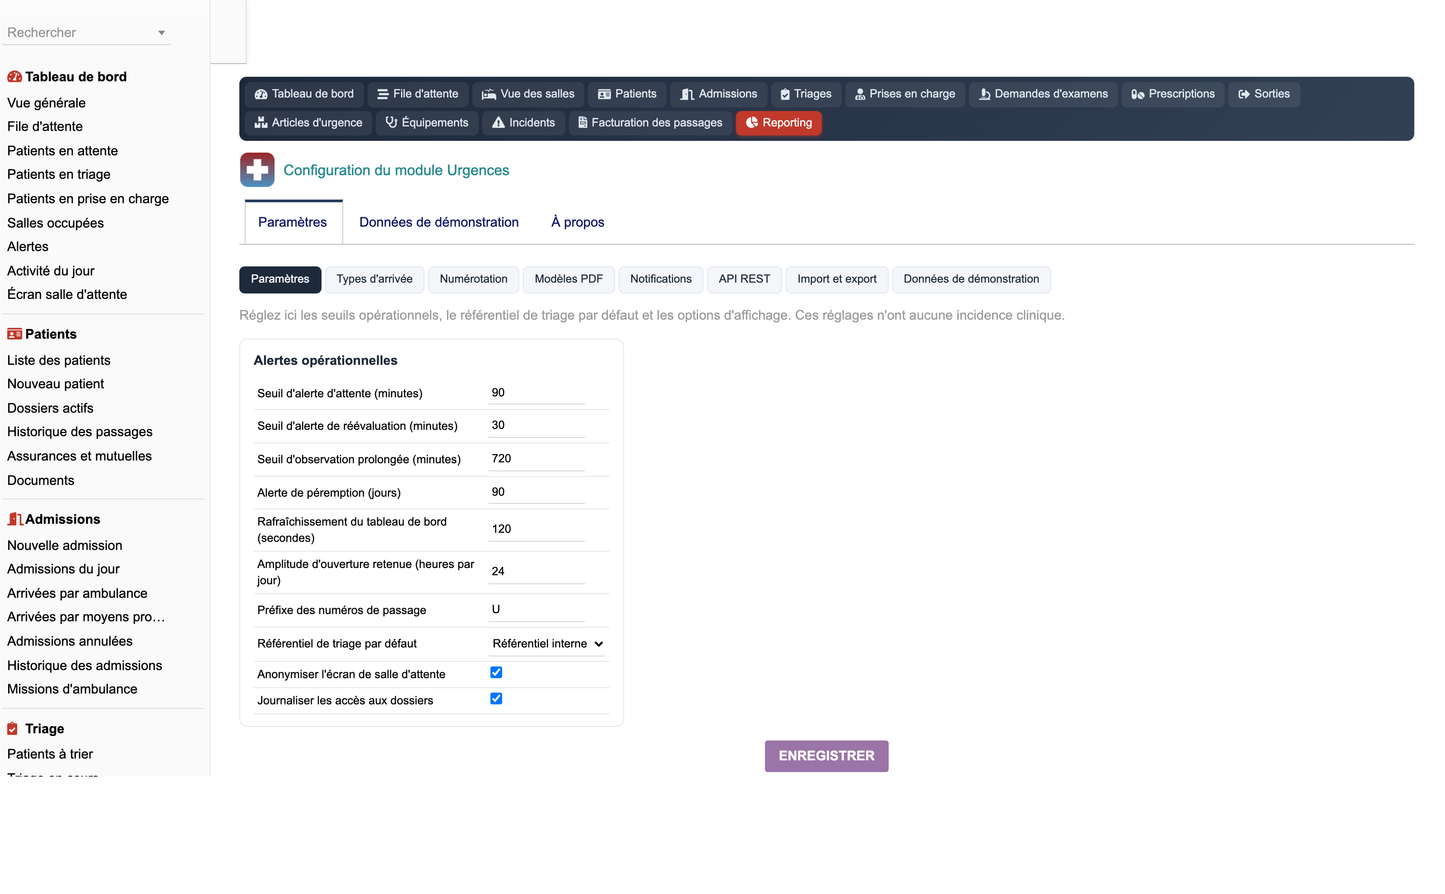Click Alerte de péremption jours field
Viewport: 1445px width, 894px height.
pyautogui.click(x=536, y=492)
